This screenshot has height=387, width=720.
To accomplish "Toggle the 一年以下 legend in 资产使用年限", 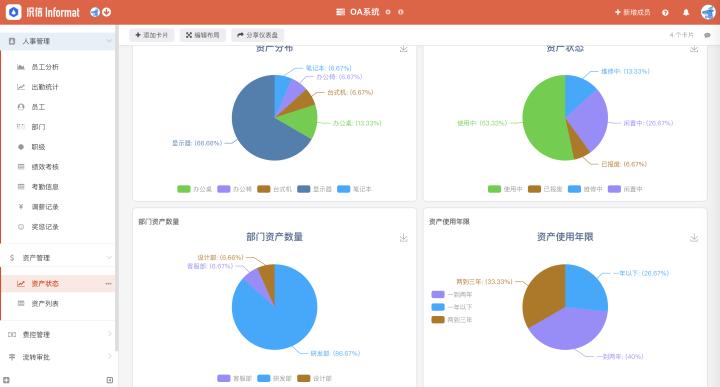I will point(452,307).
